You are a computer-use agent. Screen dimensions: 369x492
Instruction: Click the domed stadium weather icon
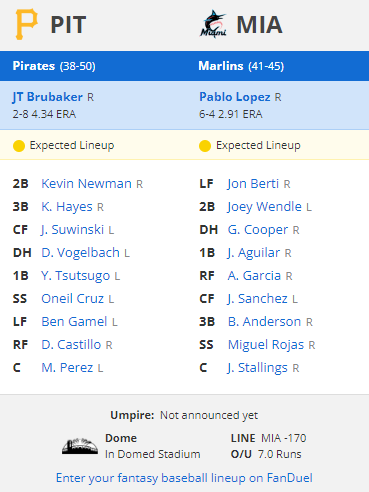(80, 446)
